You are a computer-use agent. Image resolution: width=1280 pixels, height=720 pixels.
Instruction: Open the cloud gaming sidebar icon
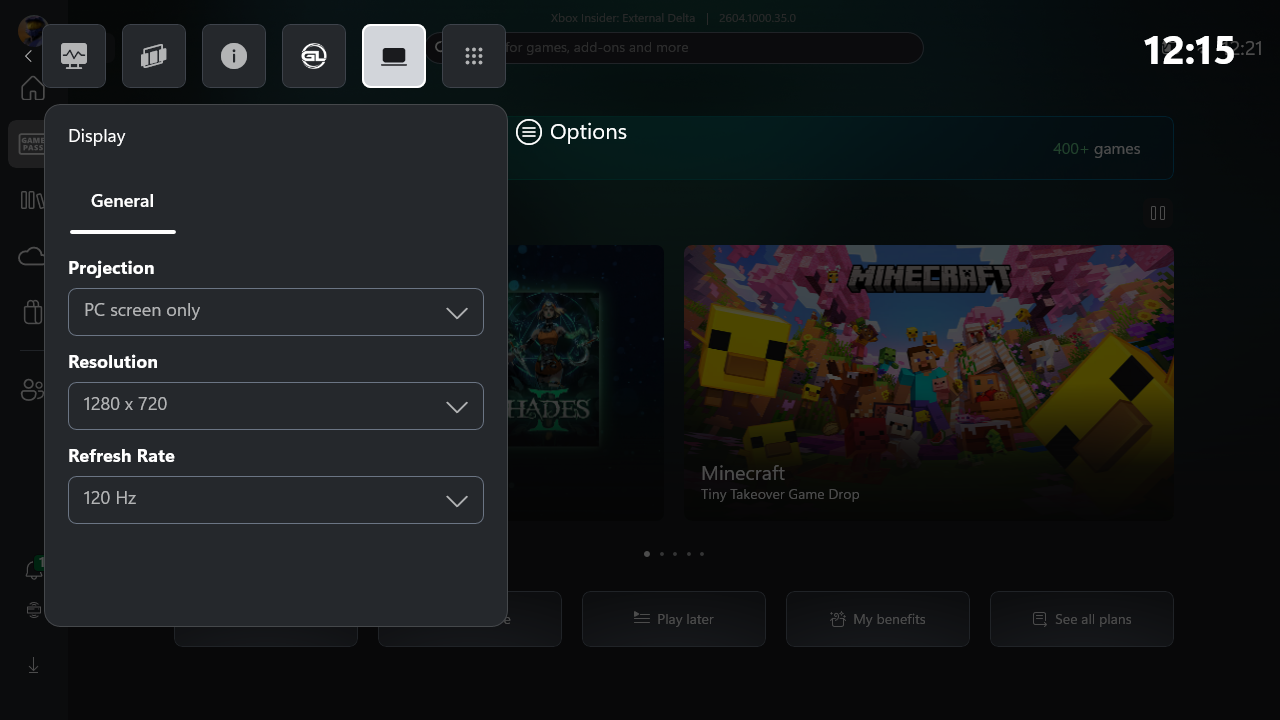(x=32, y=256)
